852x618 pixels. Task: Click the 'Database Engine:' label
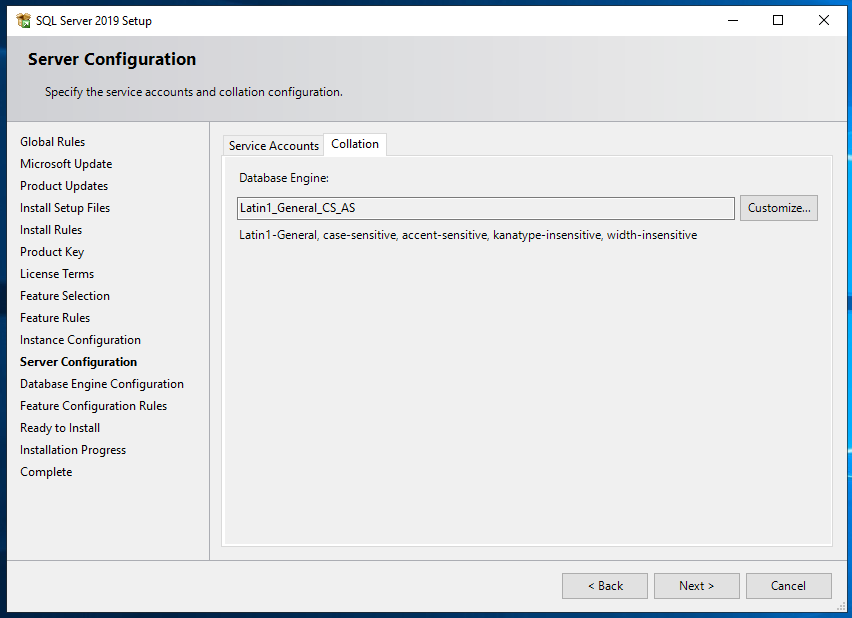[x=284, y=178]
